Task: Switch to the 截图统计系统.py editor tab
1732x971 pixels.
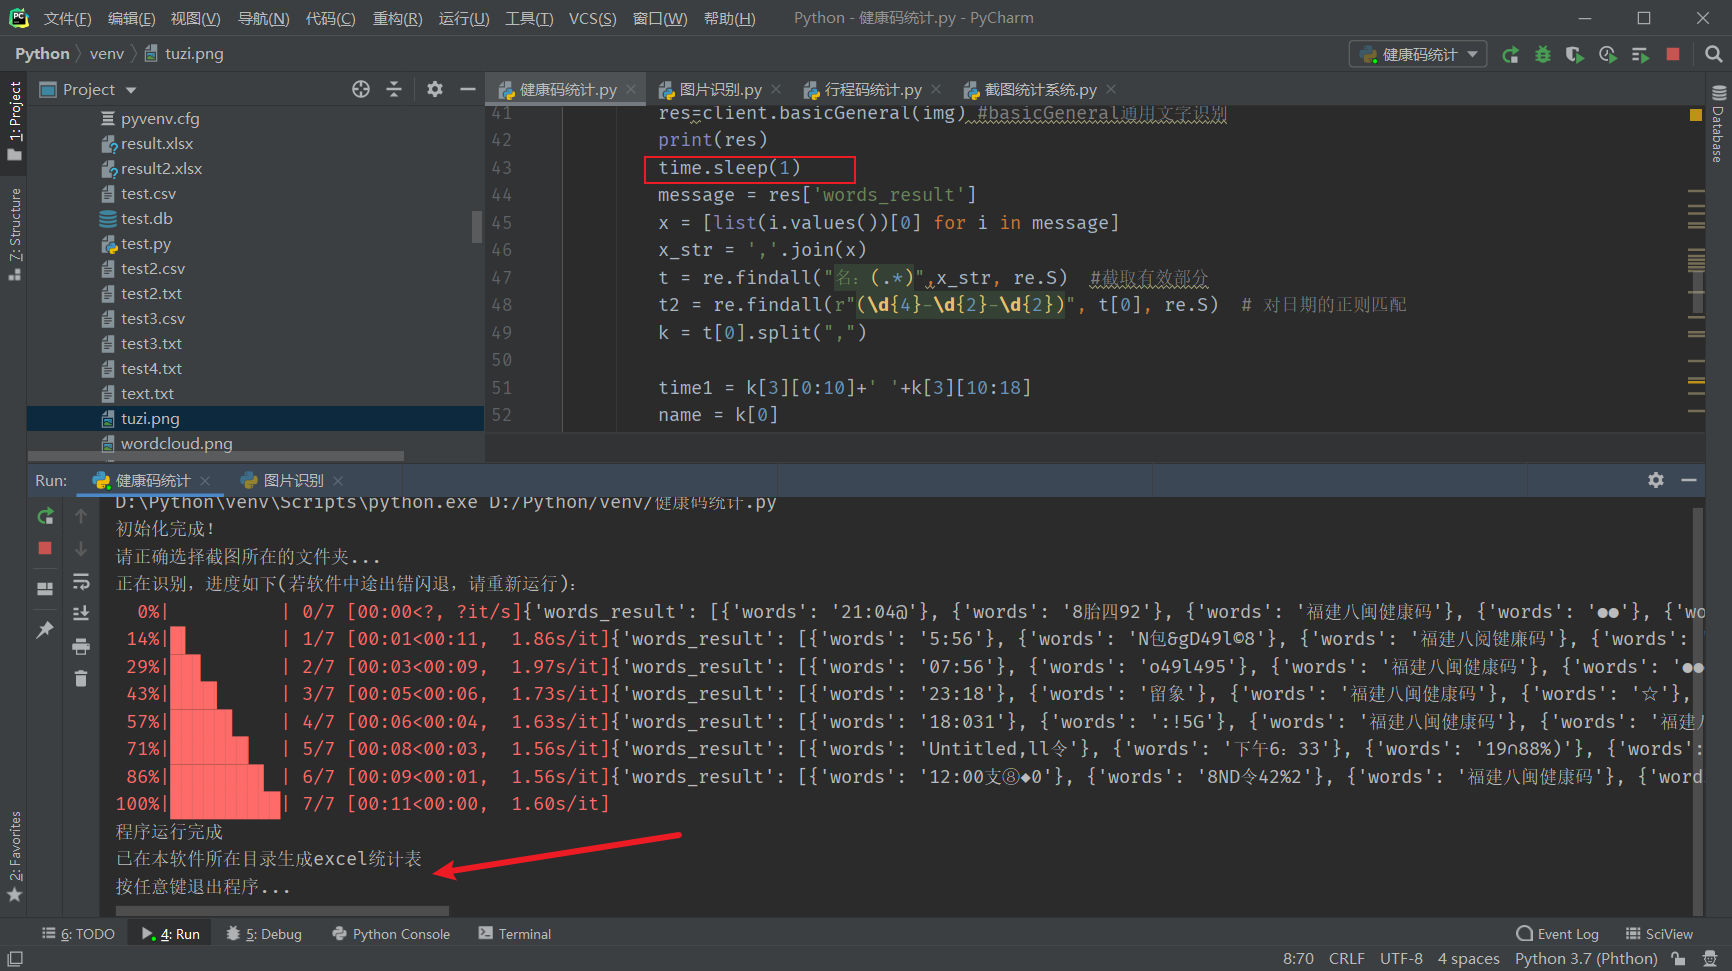Action: pyautogui.click(x=1040, y=89)
